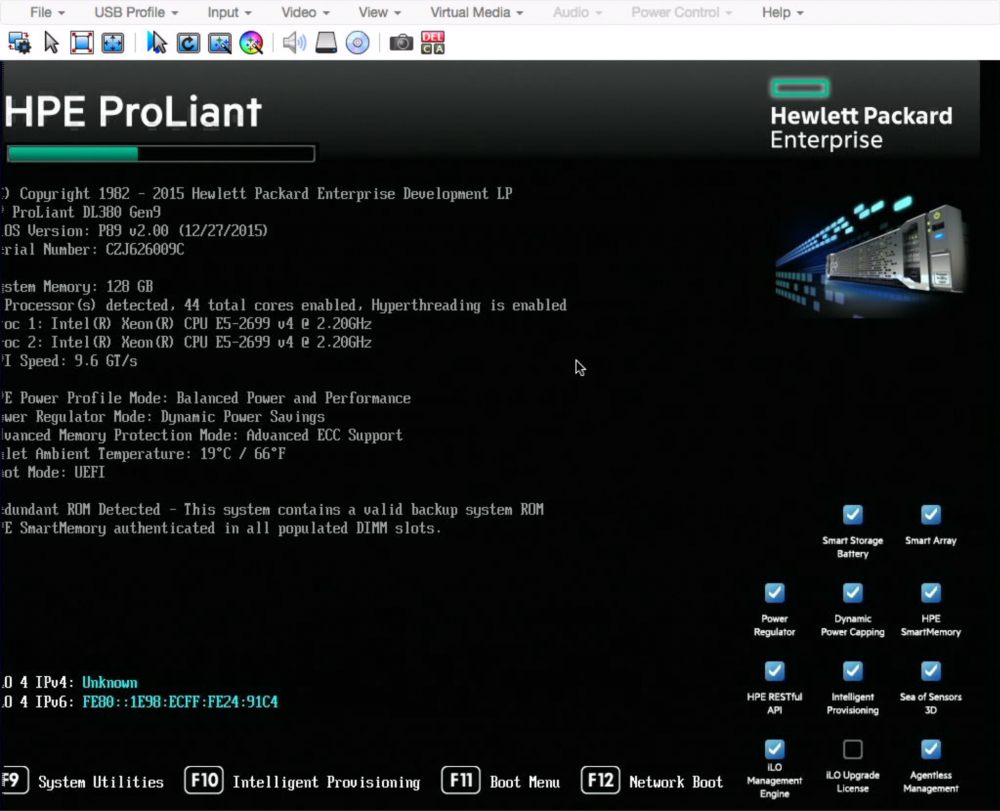Click the 'HPE ProLiant' heading
Viewport: 1000px width, 811px height.
pos(133,112)
